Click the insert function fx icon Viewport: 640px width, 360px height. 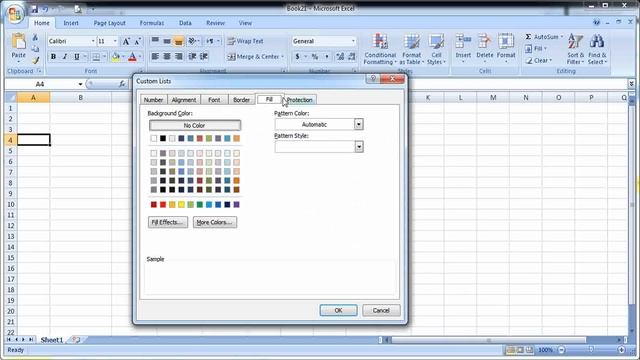point(122,84)
